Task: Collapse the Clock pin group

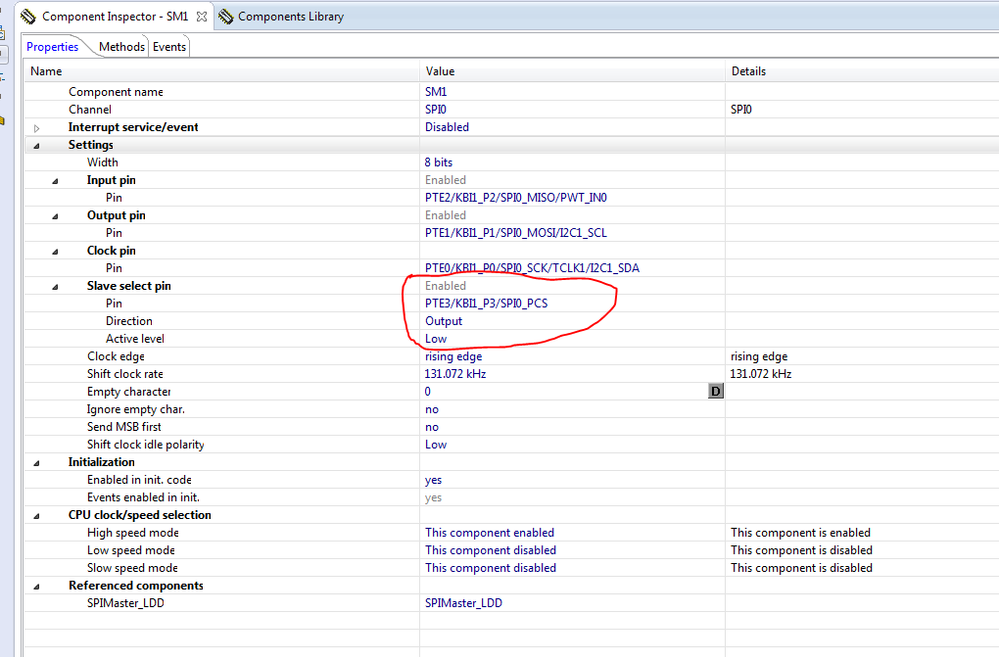Action: point(55,252)
